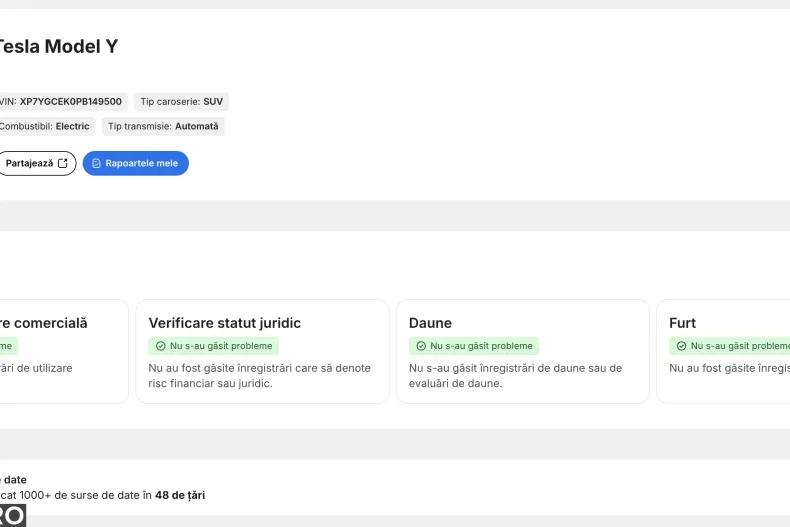Click the share arrow icon in Partajează

63,163
